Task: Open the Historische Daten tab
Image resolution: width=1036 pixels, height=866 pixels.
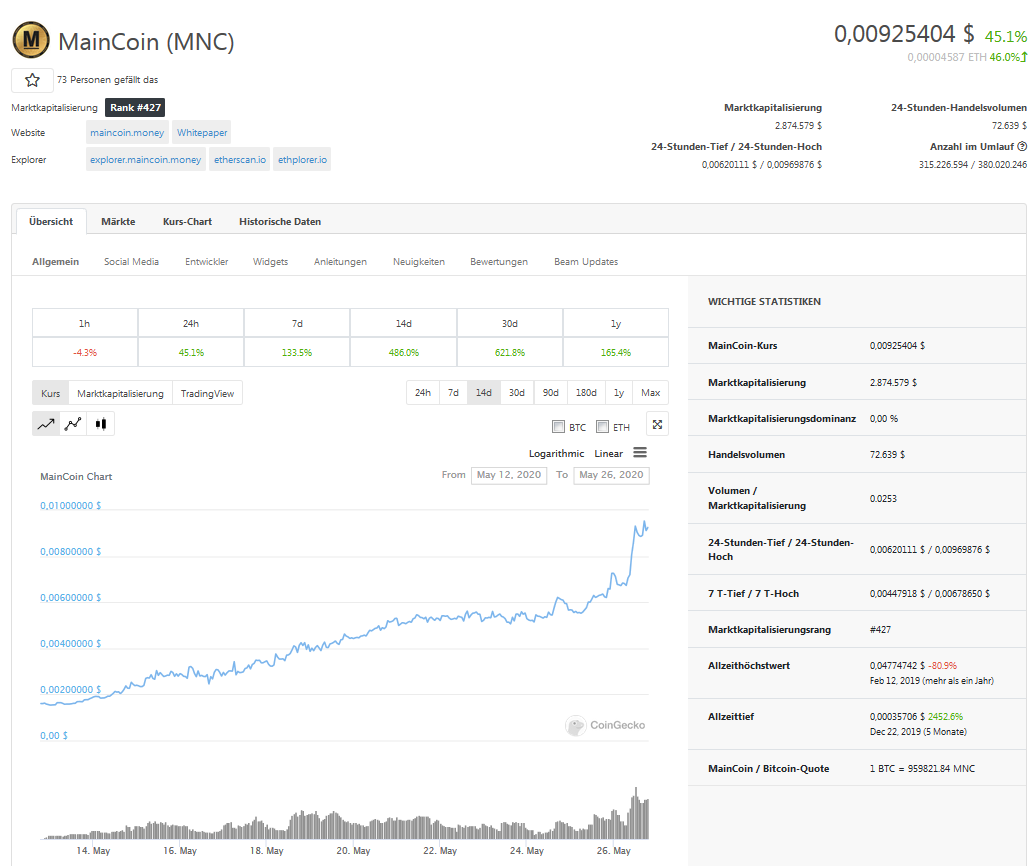Action: [x=280, y=221]
